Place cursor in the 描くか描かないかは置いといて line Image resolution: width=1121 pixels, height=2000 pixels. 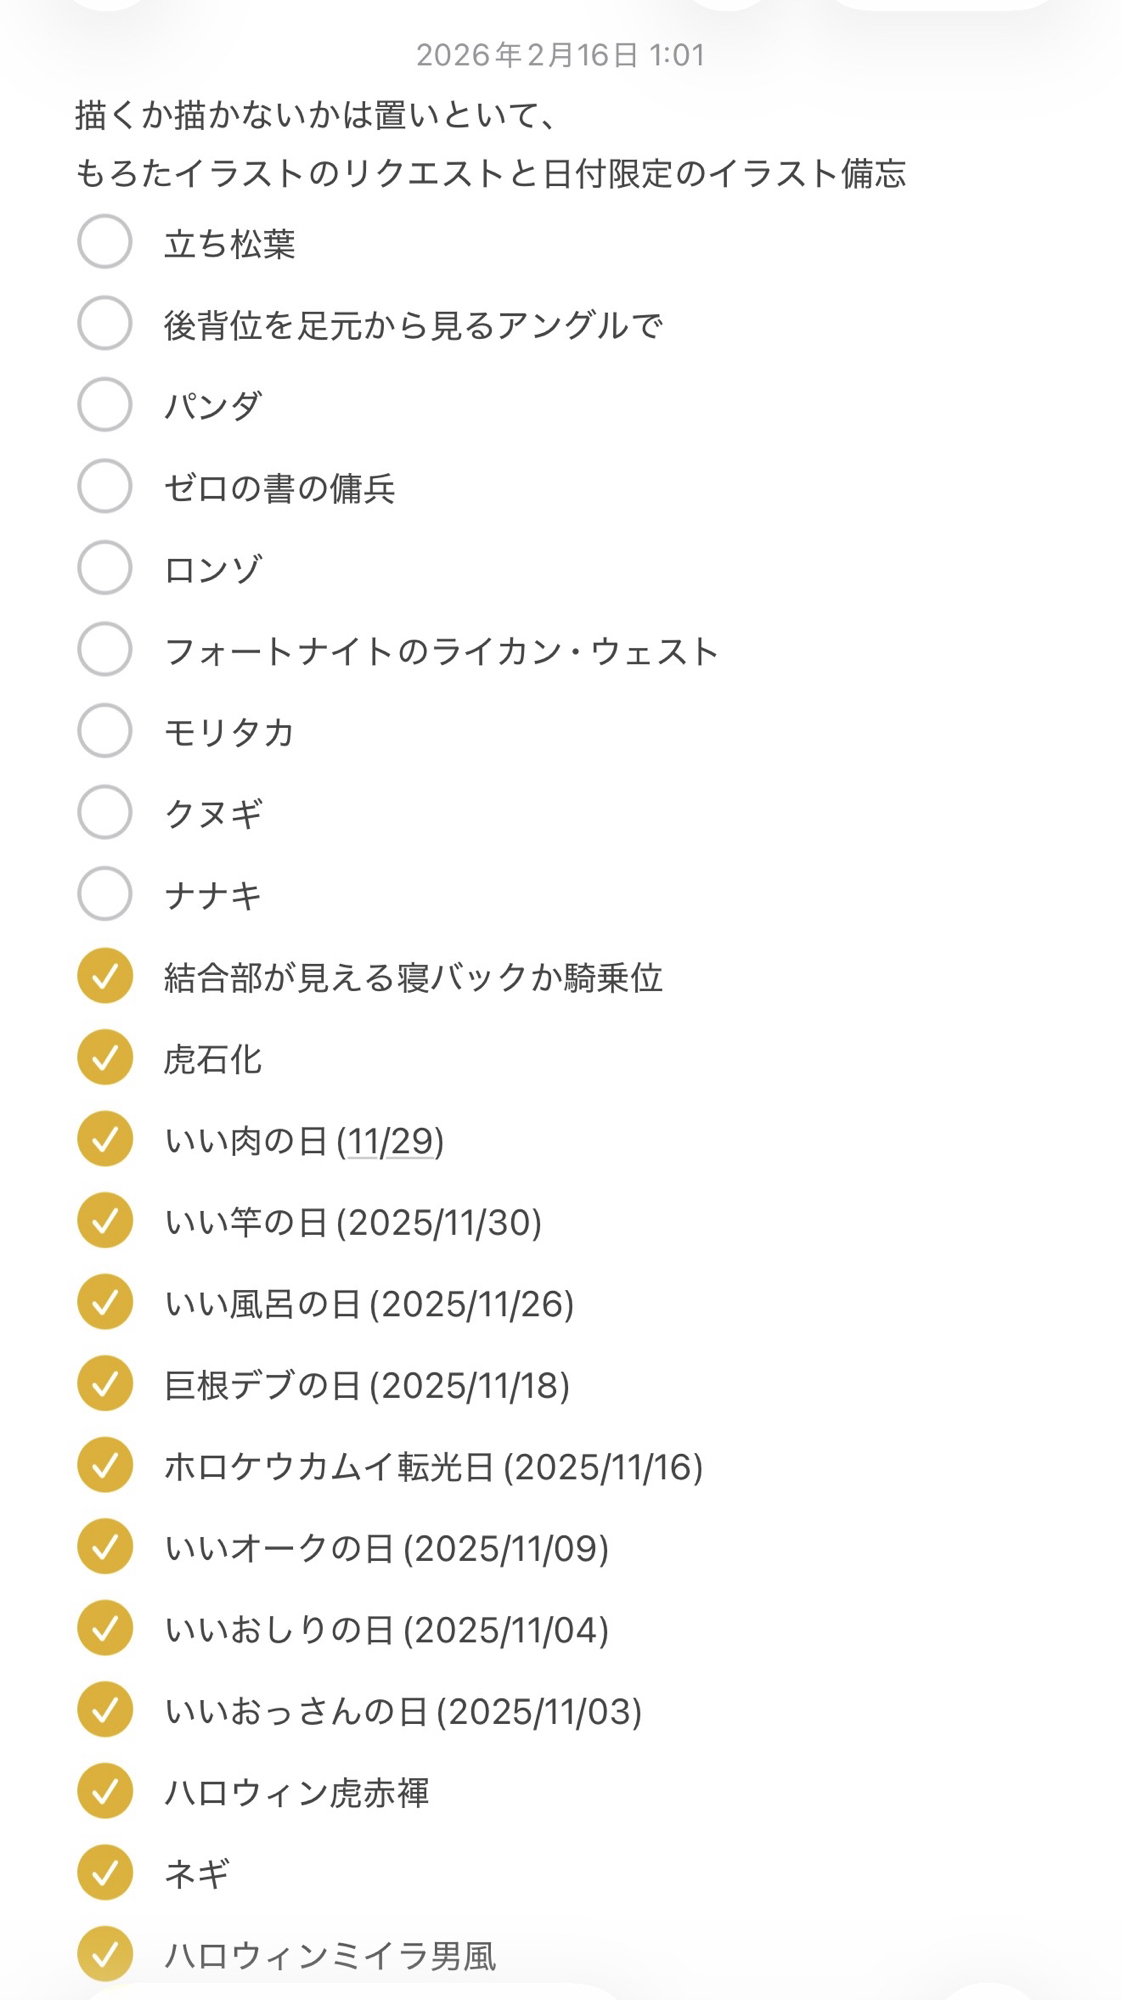[x=315, y=115]
